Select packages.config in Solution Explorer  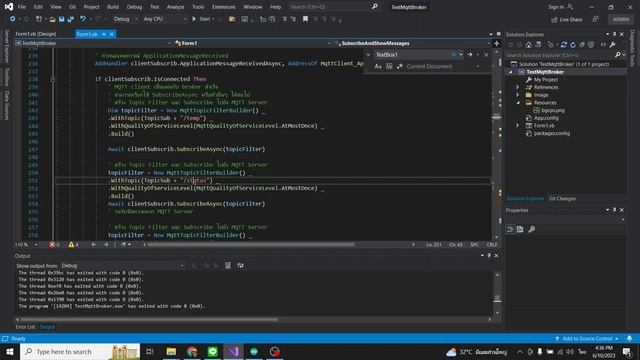pos(551,133)
